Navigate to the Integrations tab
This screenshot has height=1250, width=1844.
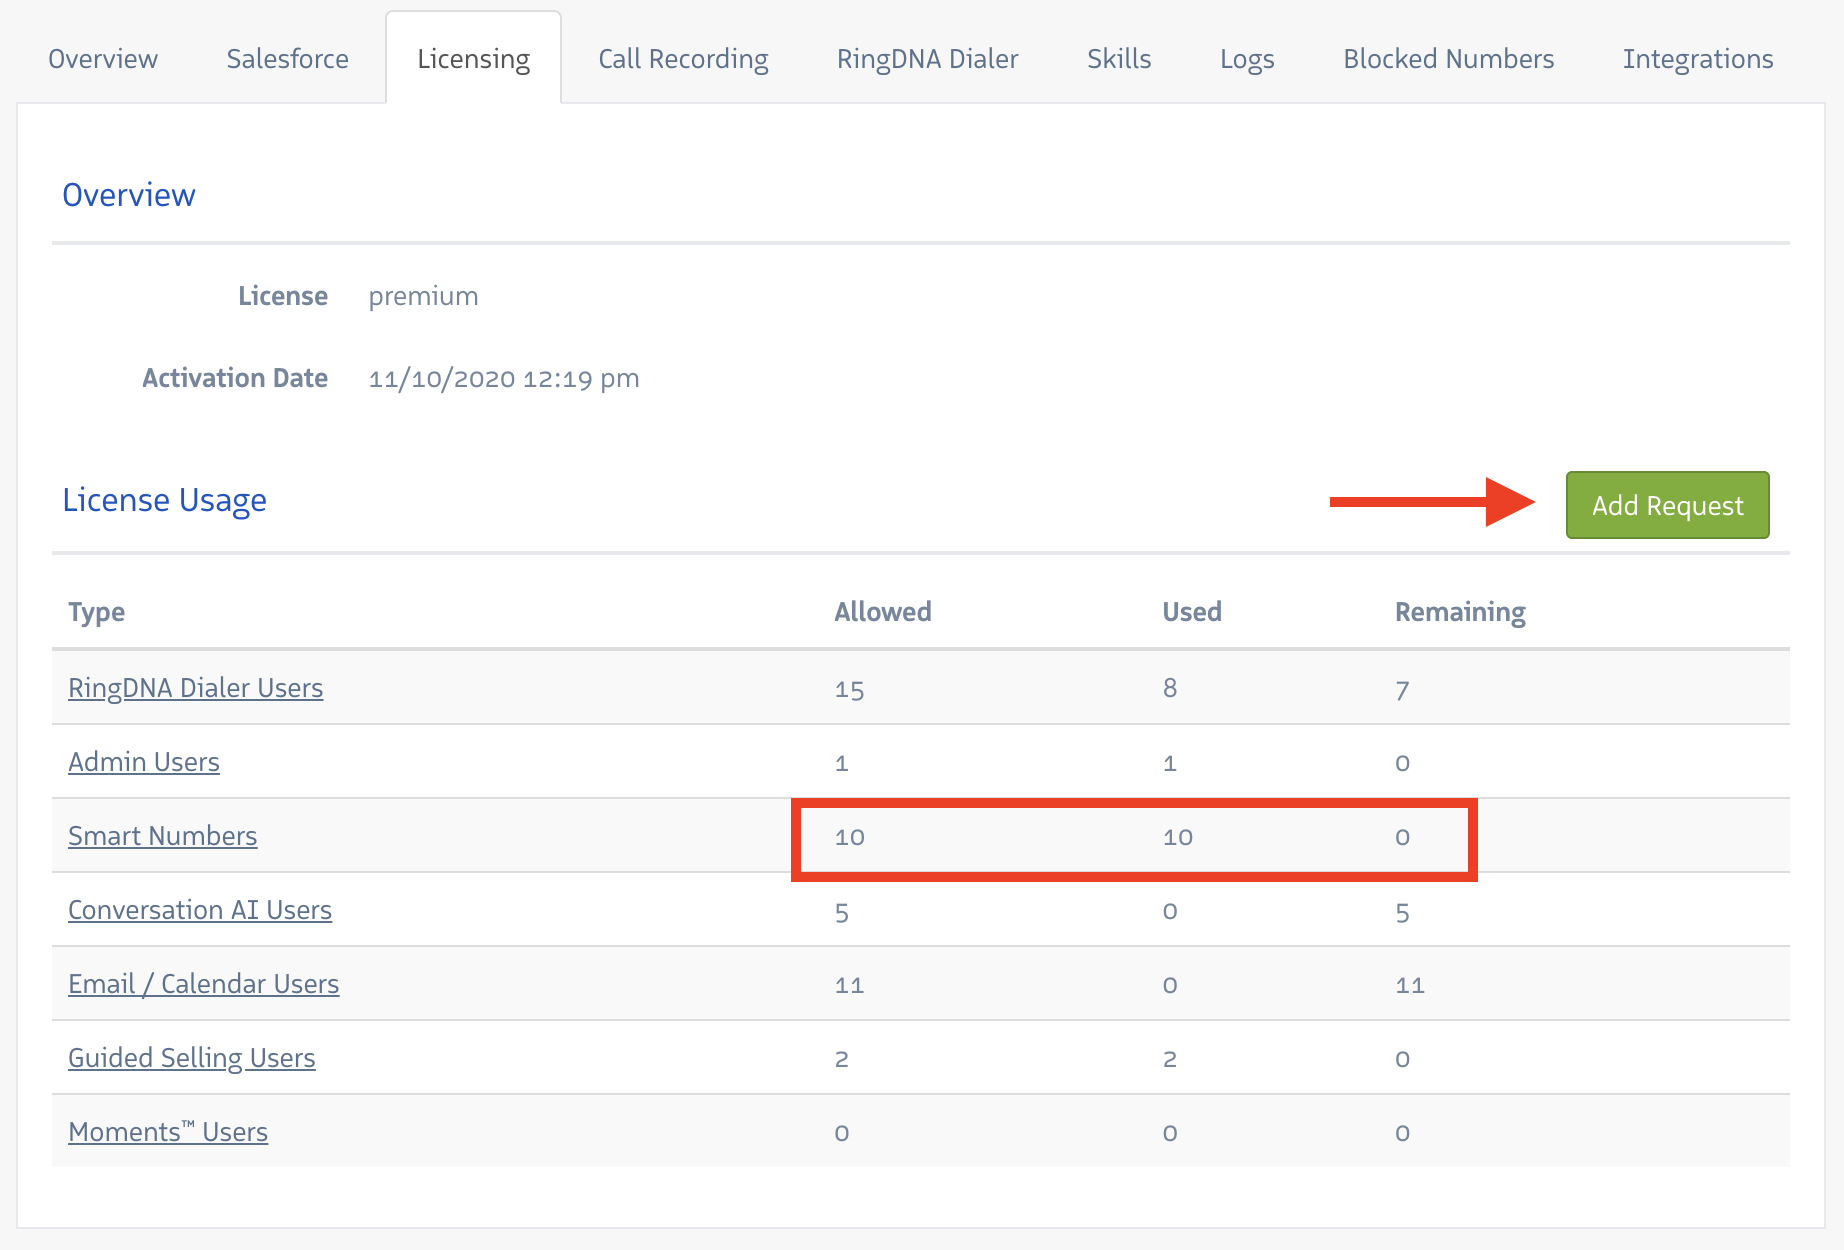(x=1697, y=59)
